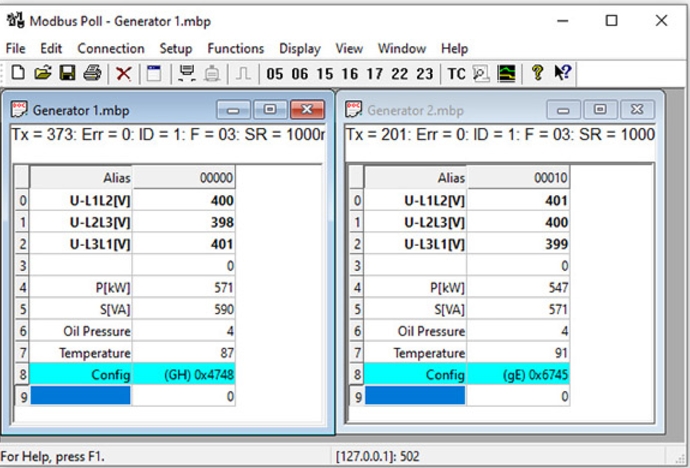Viewport: 690px width, 468px height.
Task: Open the real-time chart icon
Action: pyautogui.click(x=506, y=73)
